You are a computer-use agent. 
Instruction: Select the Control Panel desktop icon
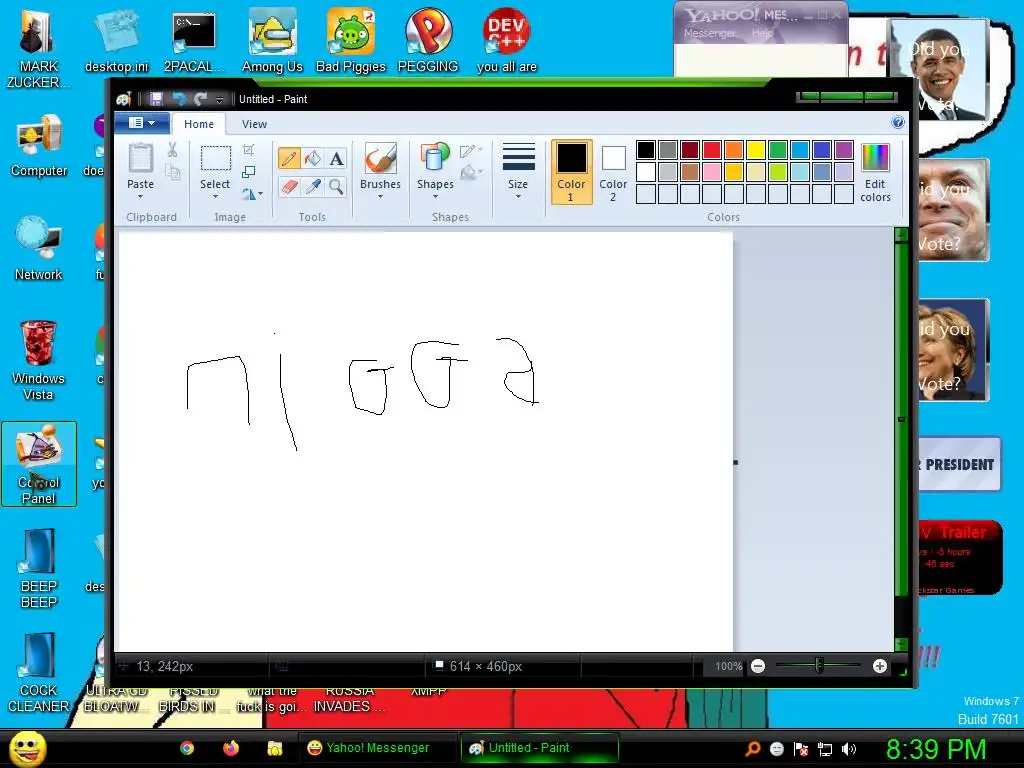pyautogui.click(x=39, y=464)
